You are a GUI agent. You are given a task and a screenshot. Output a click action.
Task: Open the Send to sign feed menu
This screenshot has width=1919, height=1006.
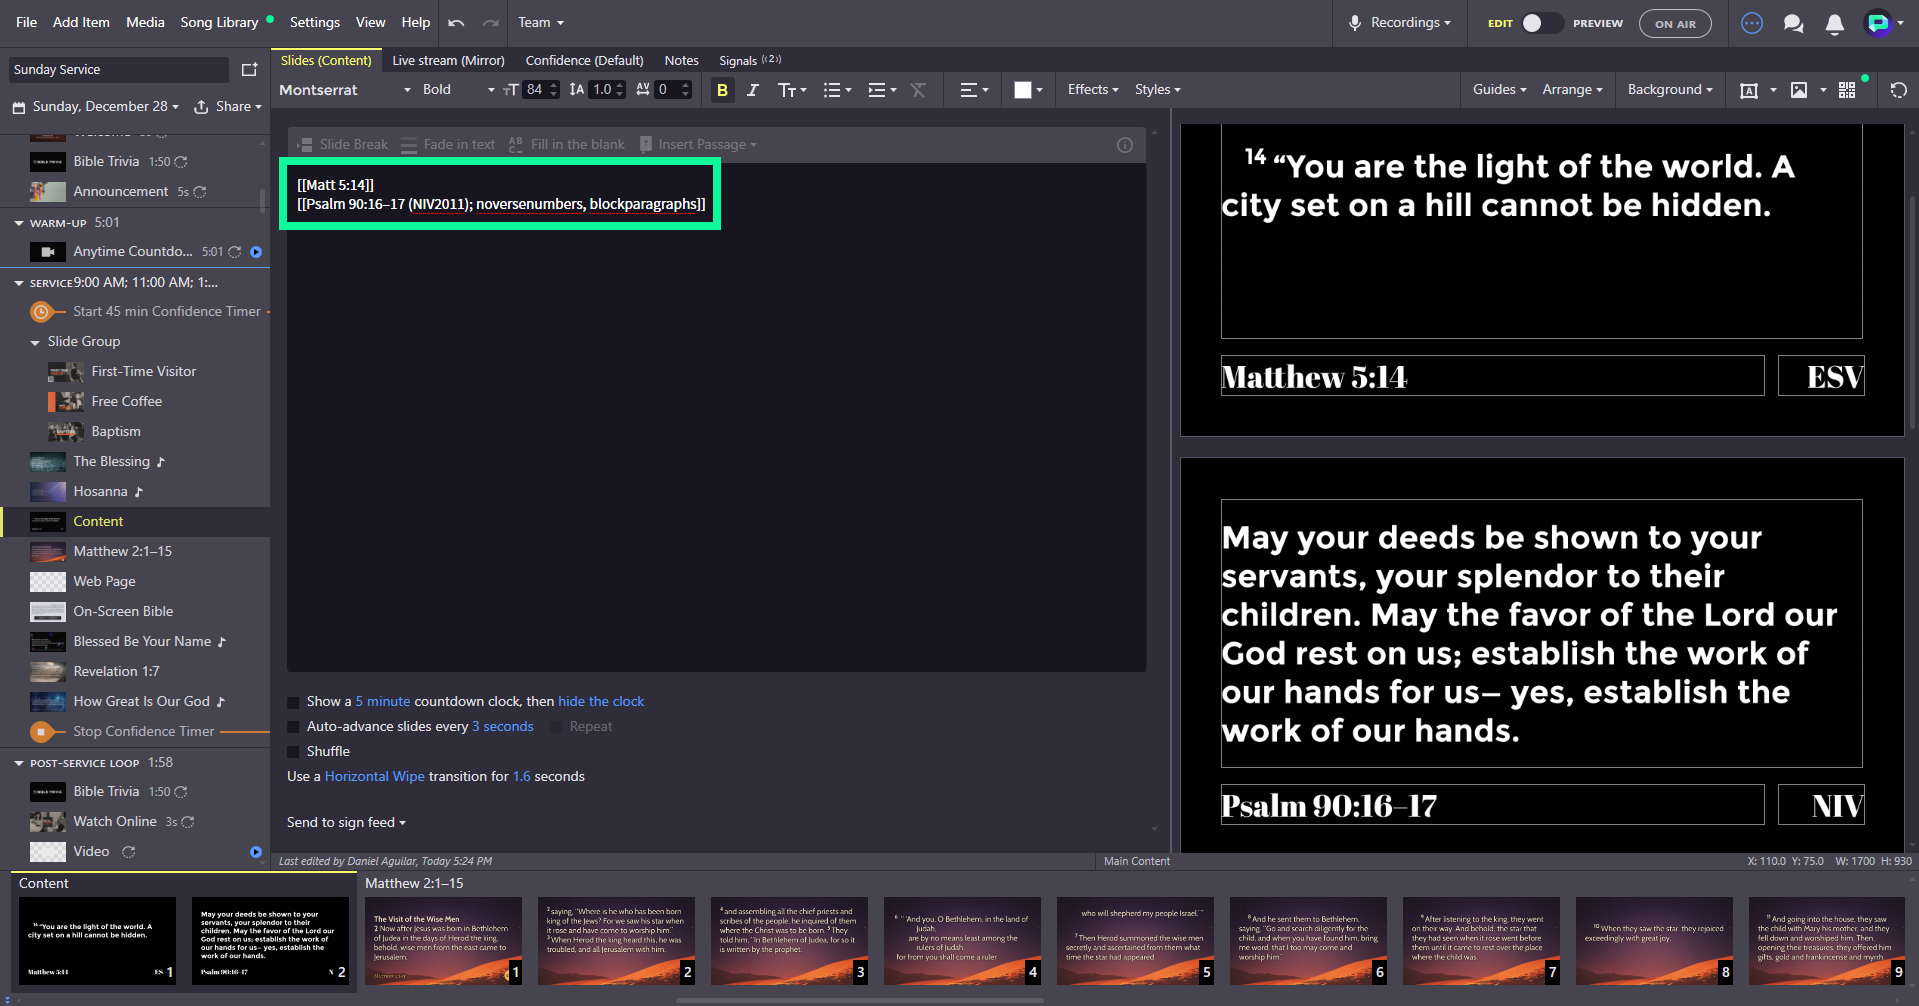pyautogui.click(x=346, y=823)
